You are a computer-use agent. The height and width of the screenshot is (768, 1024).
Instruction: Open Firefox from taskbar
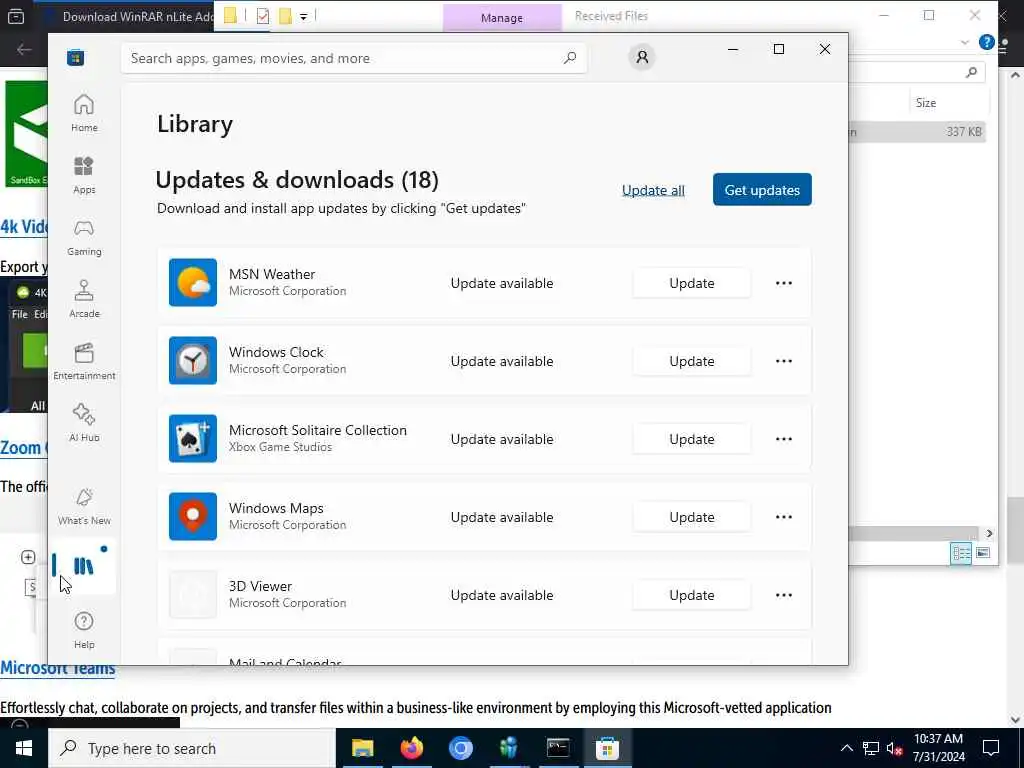pyautogui.click(x=411, y=748)
